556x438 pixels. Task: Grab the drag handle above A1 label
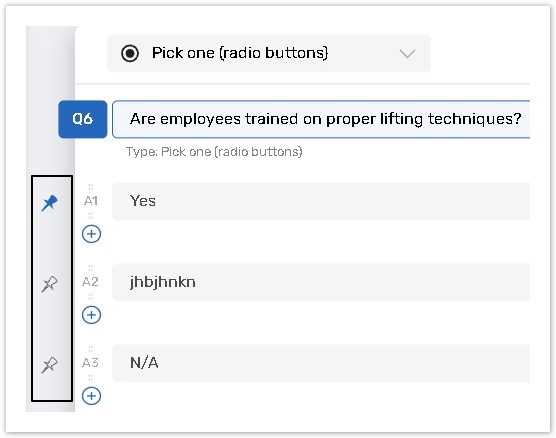click(90, 187)
